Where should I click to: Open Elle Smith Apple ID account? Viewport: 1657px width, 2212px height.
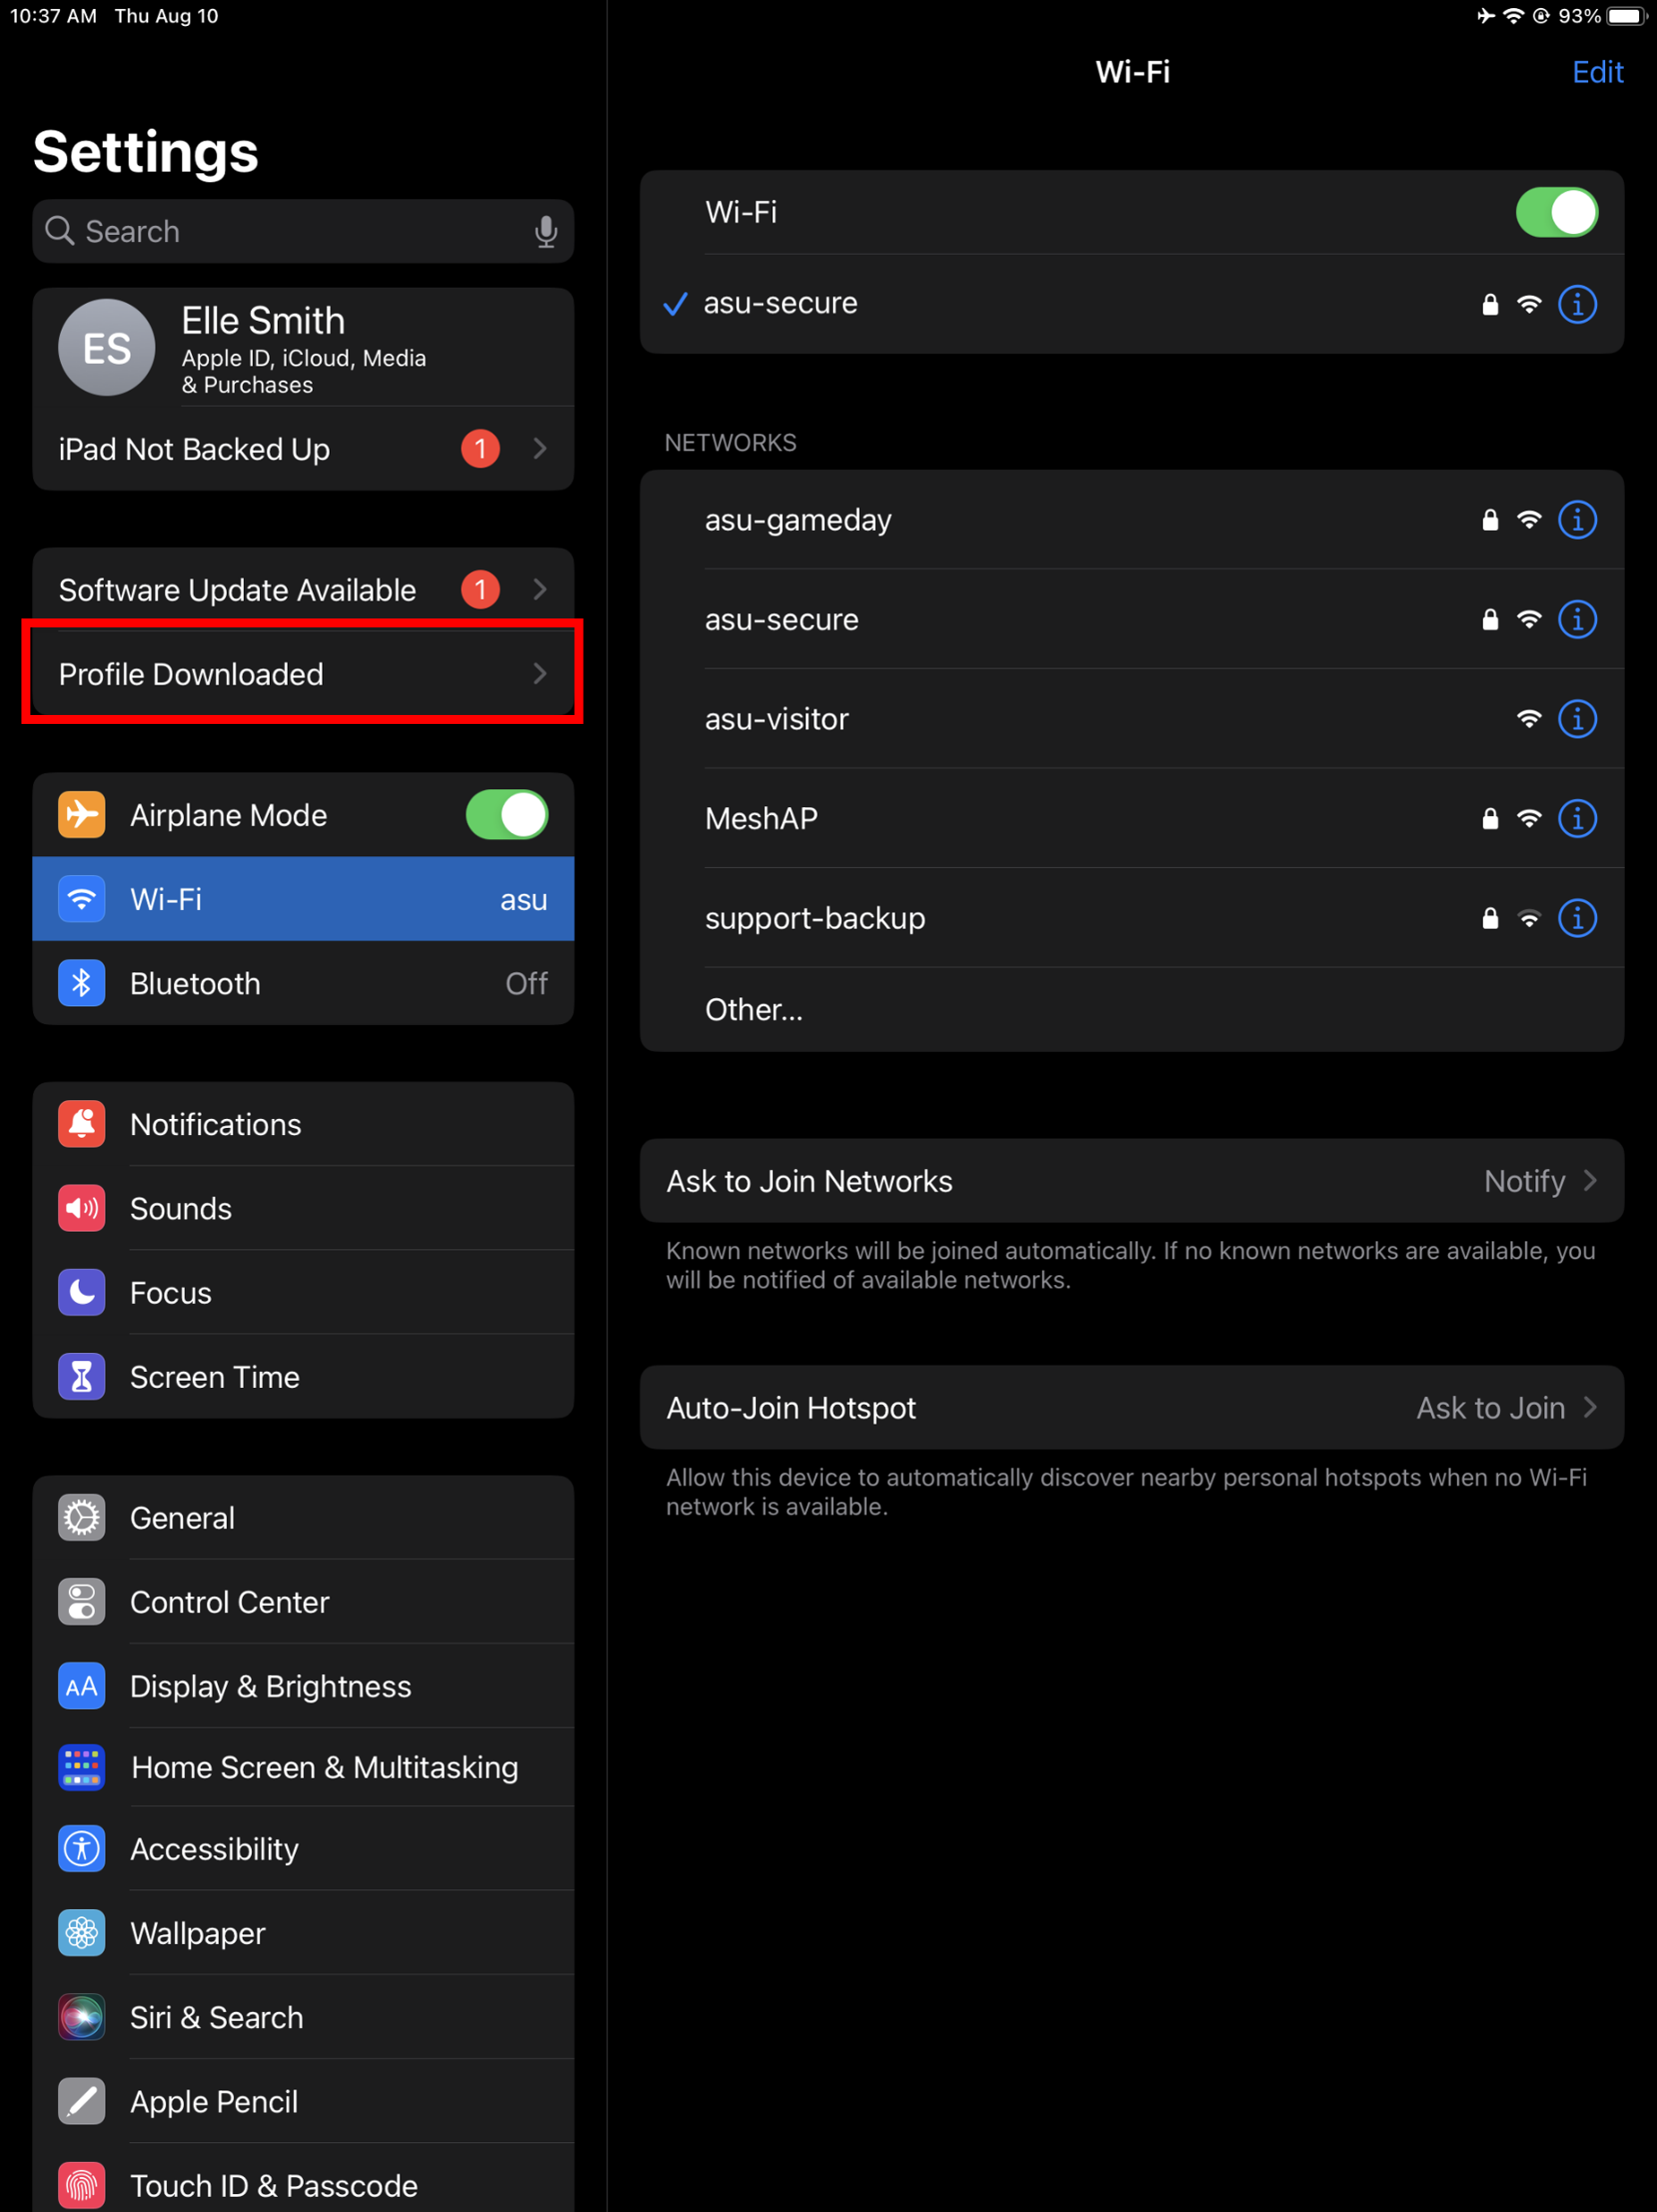303,348
